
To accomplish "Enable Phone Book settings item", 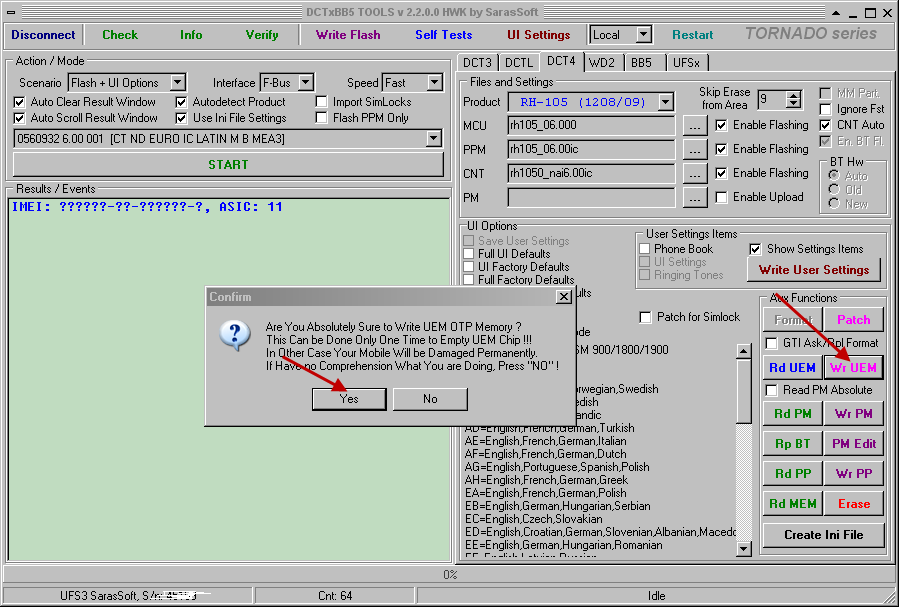I will [x=644, y=249].
